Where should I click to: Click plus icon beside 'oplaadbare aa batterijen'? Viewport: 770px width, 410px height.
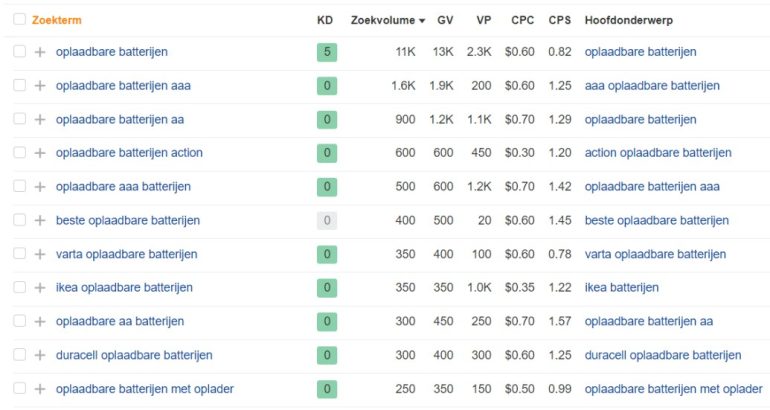(40, 322)
